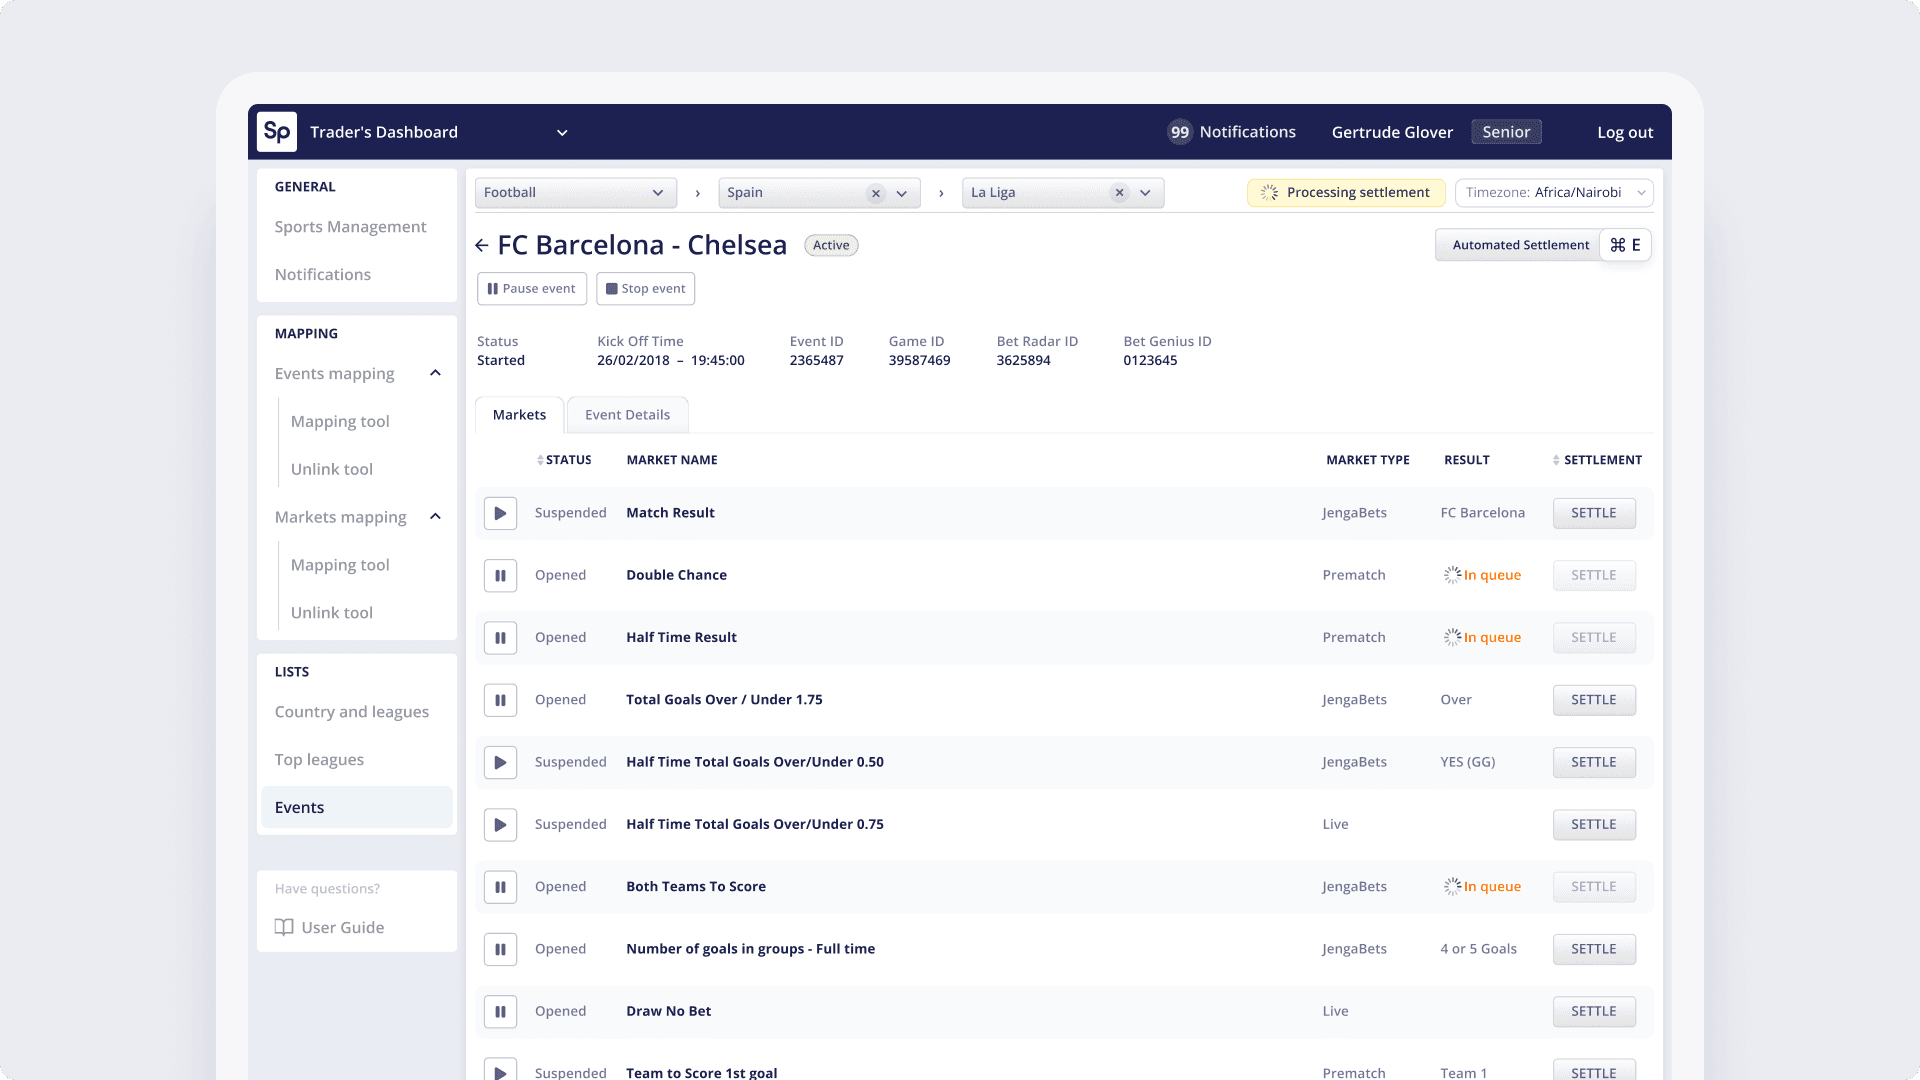
Task: Click the 99 notifications badge
Action: click(x=1180, y=132)
